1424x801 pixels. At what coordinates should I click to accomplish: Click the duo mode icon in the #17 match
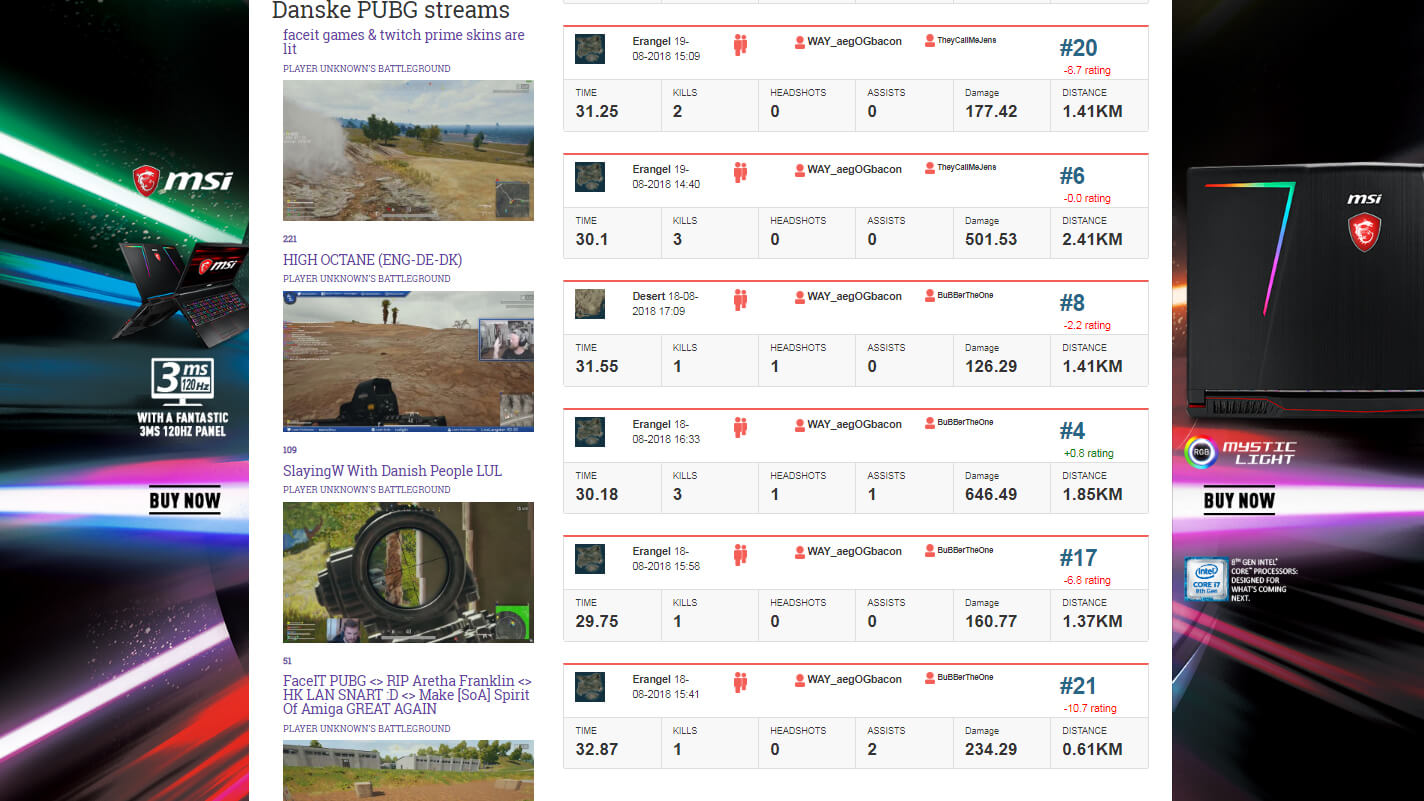(740, 555)
